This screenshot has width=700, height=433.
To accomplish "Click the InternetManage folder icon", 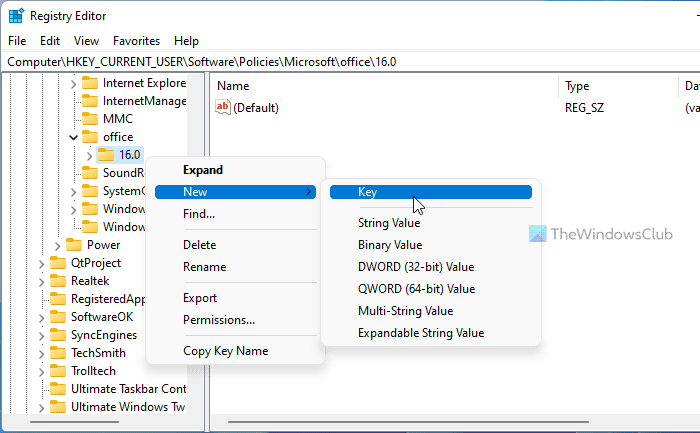I will 90,101.
